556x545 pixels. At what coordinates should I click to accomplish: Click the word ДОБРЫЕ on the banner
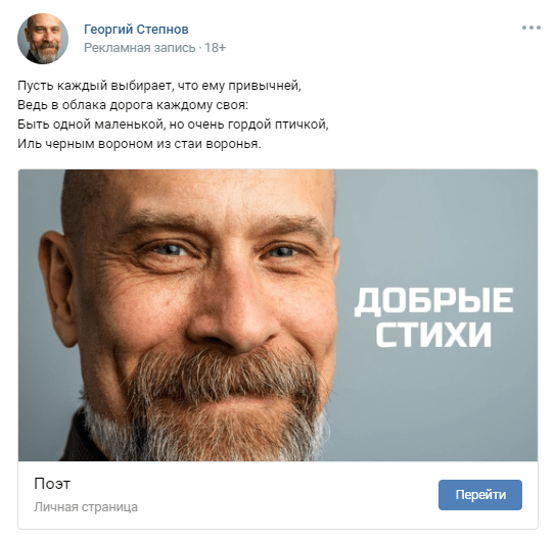coord(434,301)
